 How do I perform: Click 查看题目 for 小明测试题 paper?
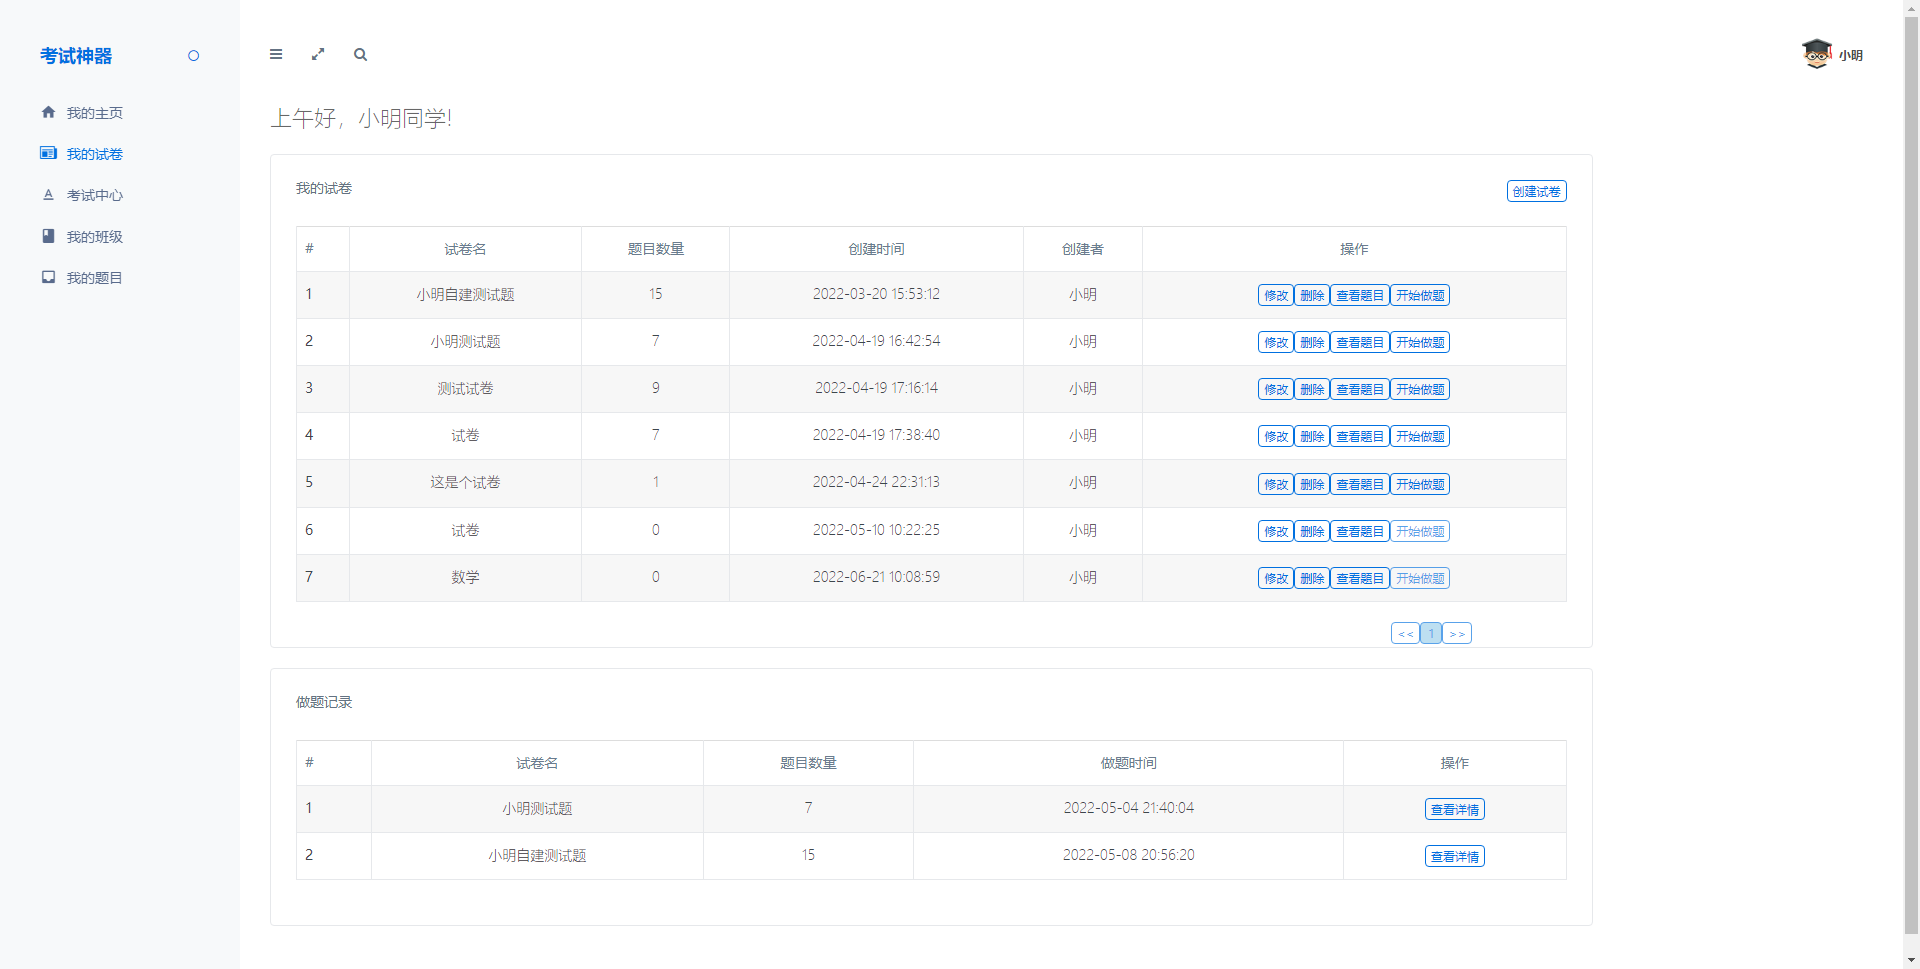click(1359, 342)
